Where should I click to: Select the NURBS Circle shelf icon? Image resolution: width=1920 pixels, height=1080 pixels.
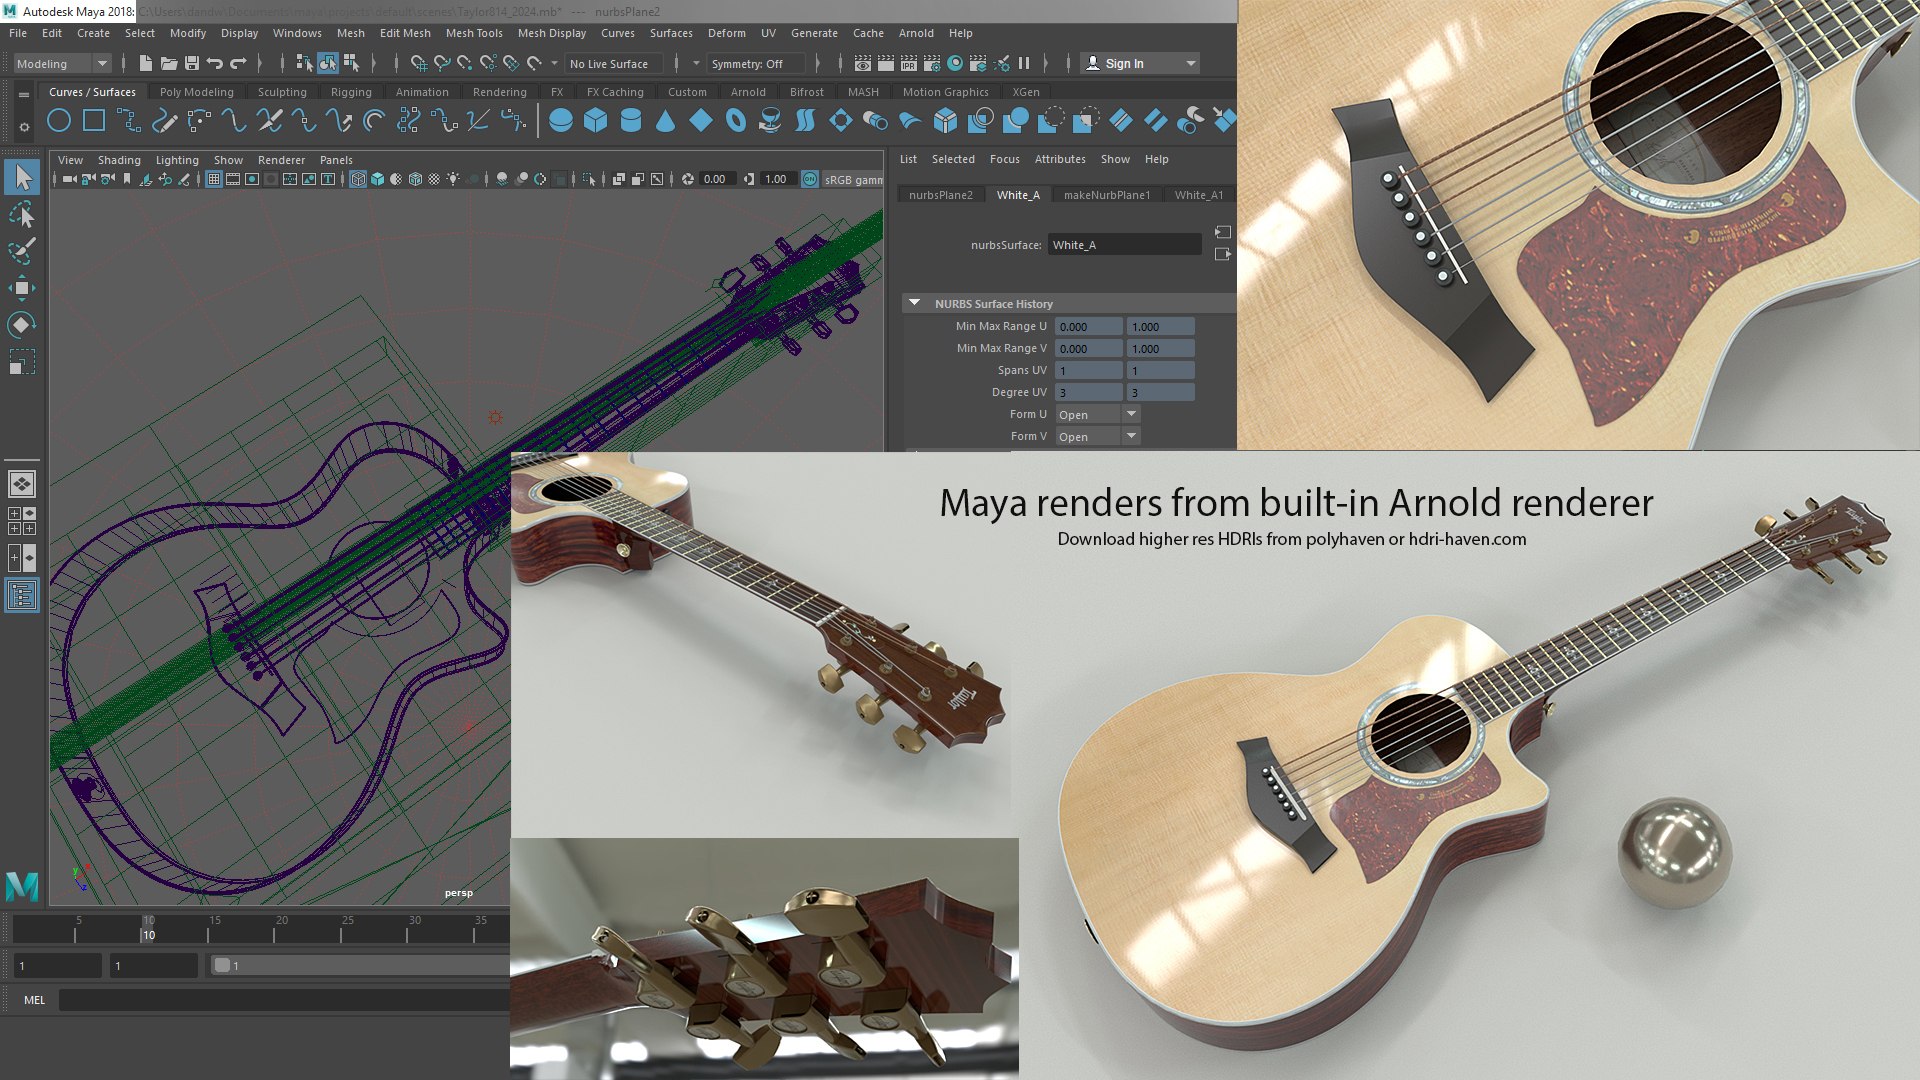click(59, 121)
